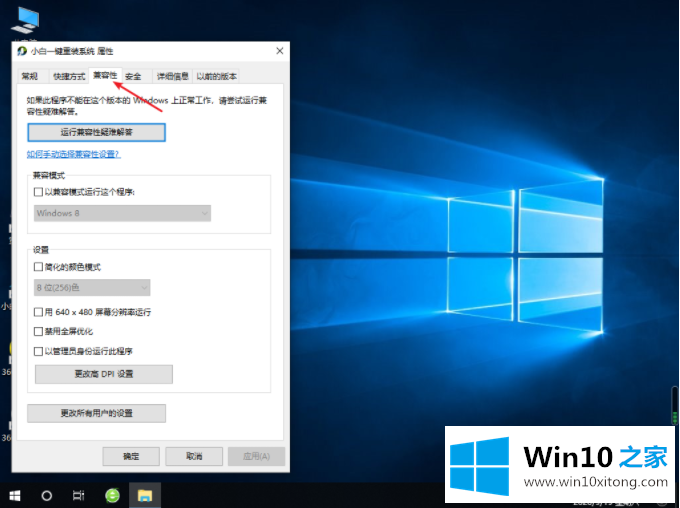This screenshot has width=680, height=508.
Task: Cancel the dialog with 取消 button
Action: pyautogui.click(x=194, y=456)
